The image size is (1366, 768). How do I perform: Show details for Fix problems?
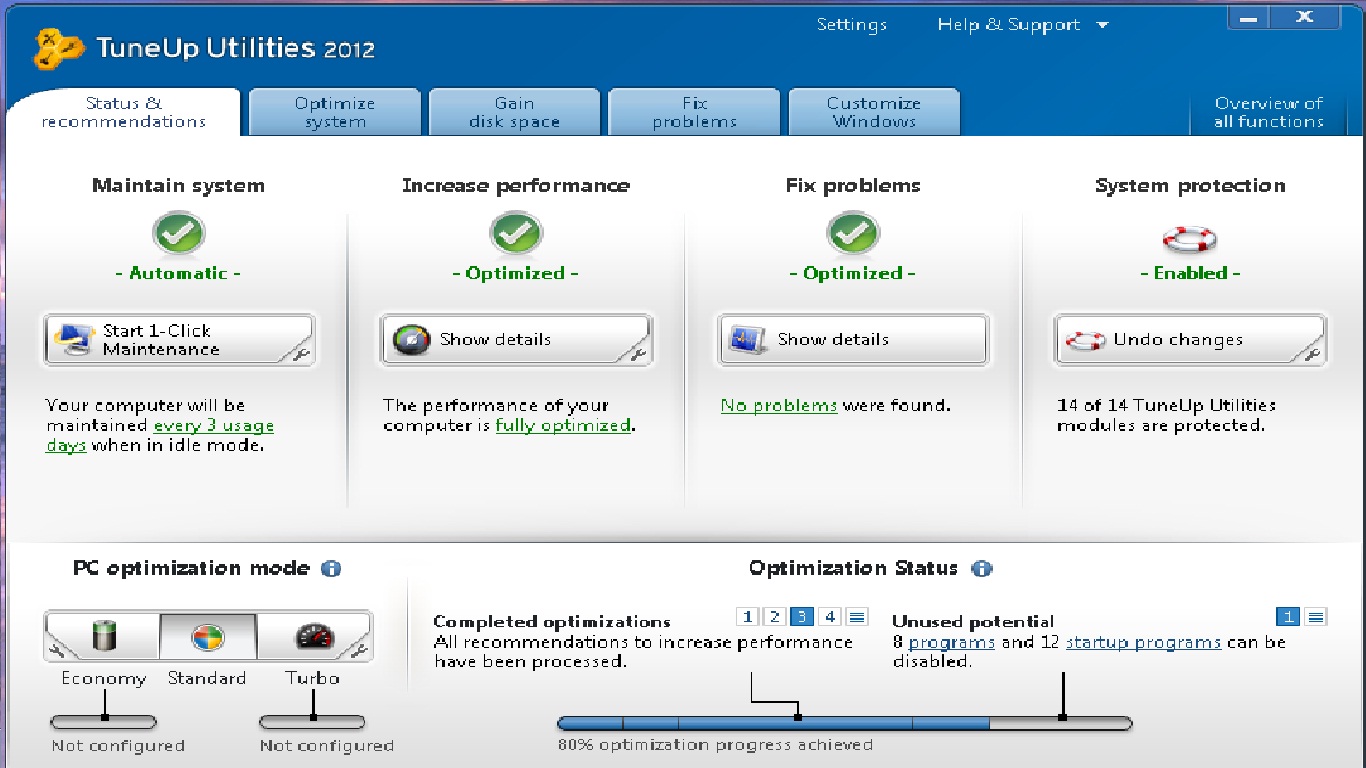[853, 340]
